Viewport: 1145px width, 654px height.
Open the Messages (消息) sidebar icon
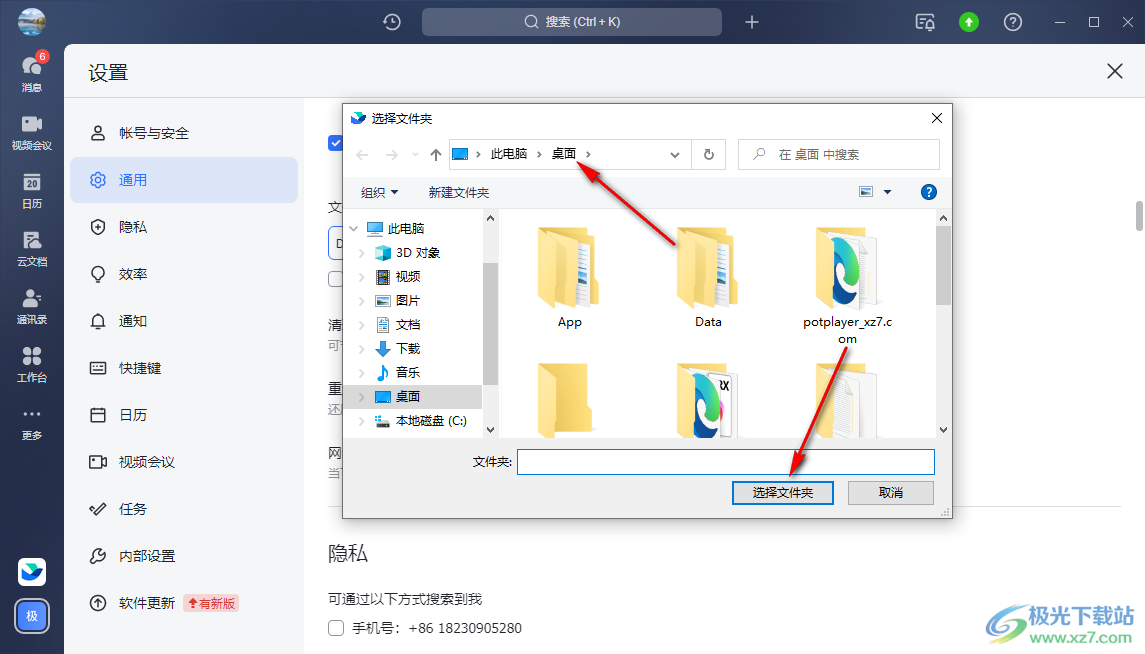tap(31, 72)
